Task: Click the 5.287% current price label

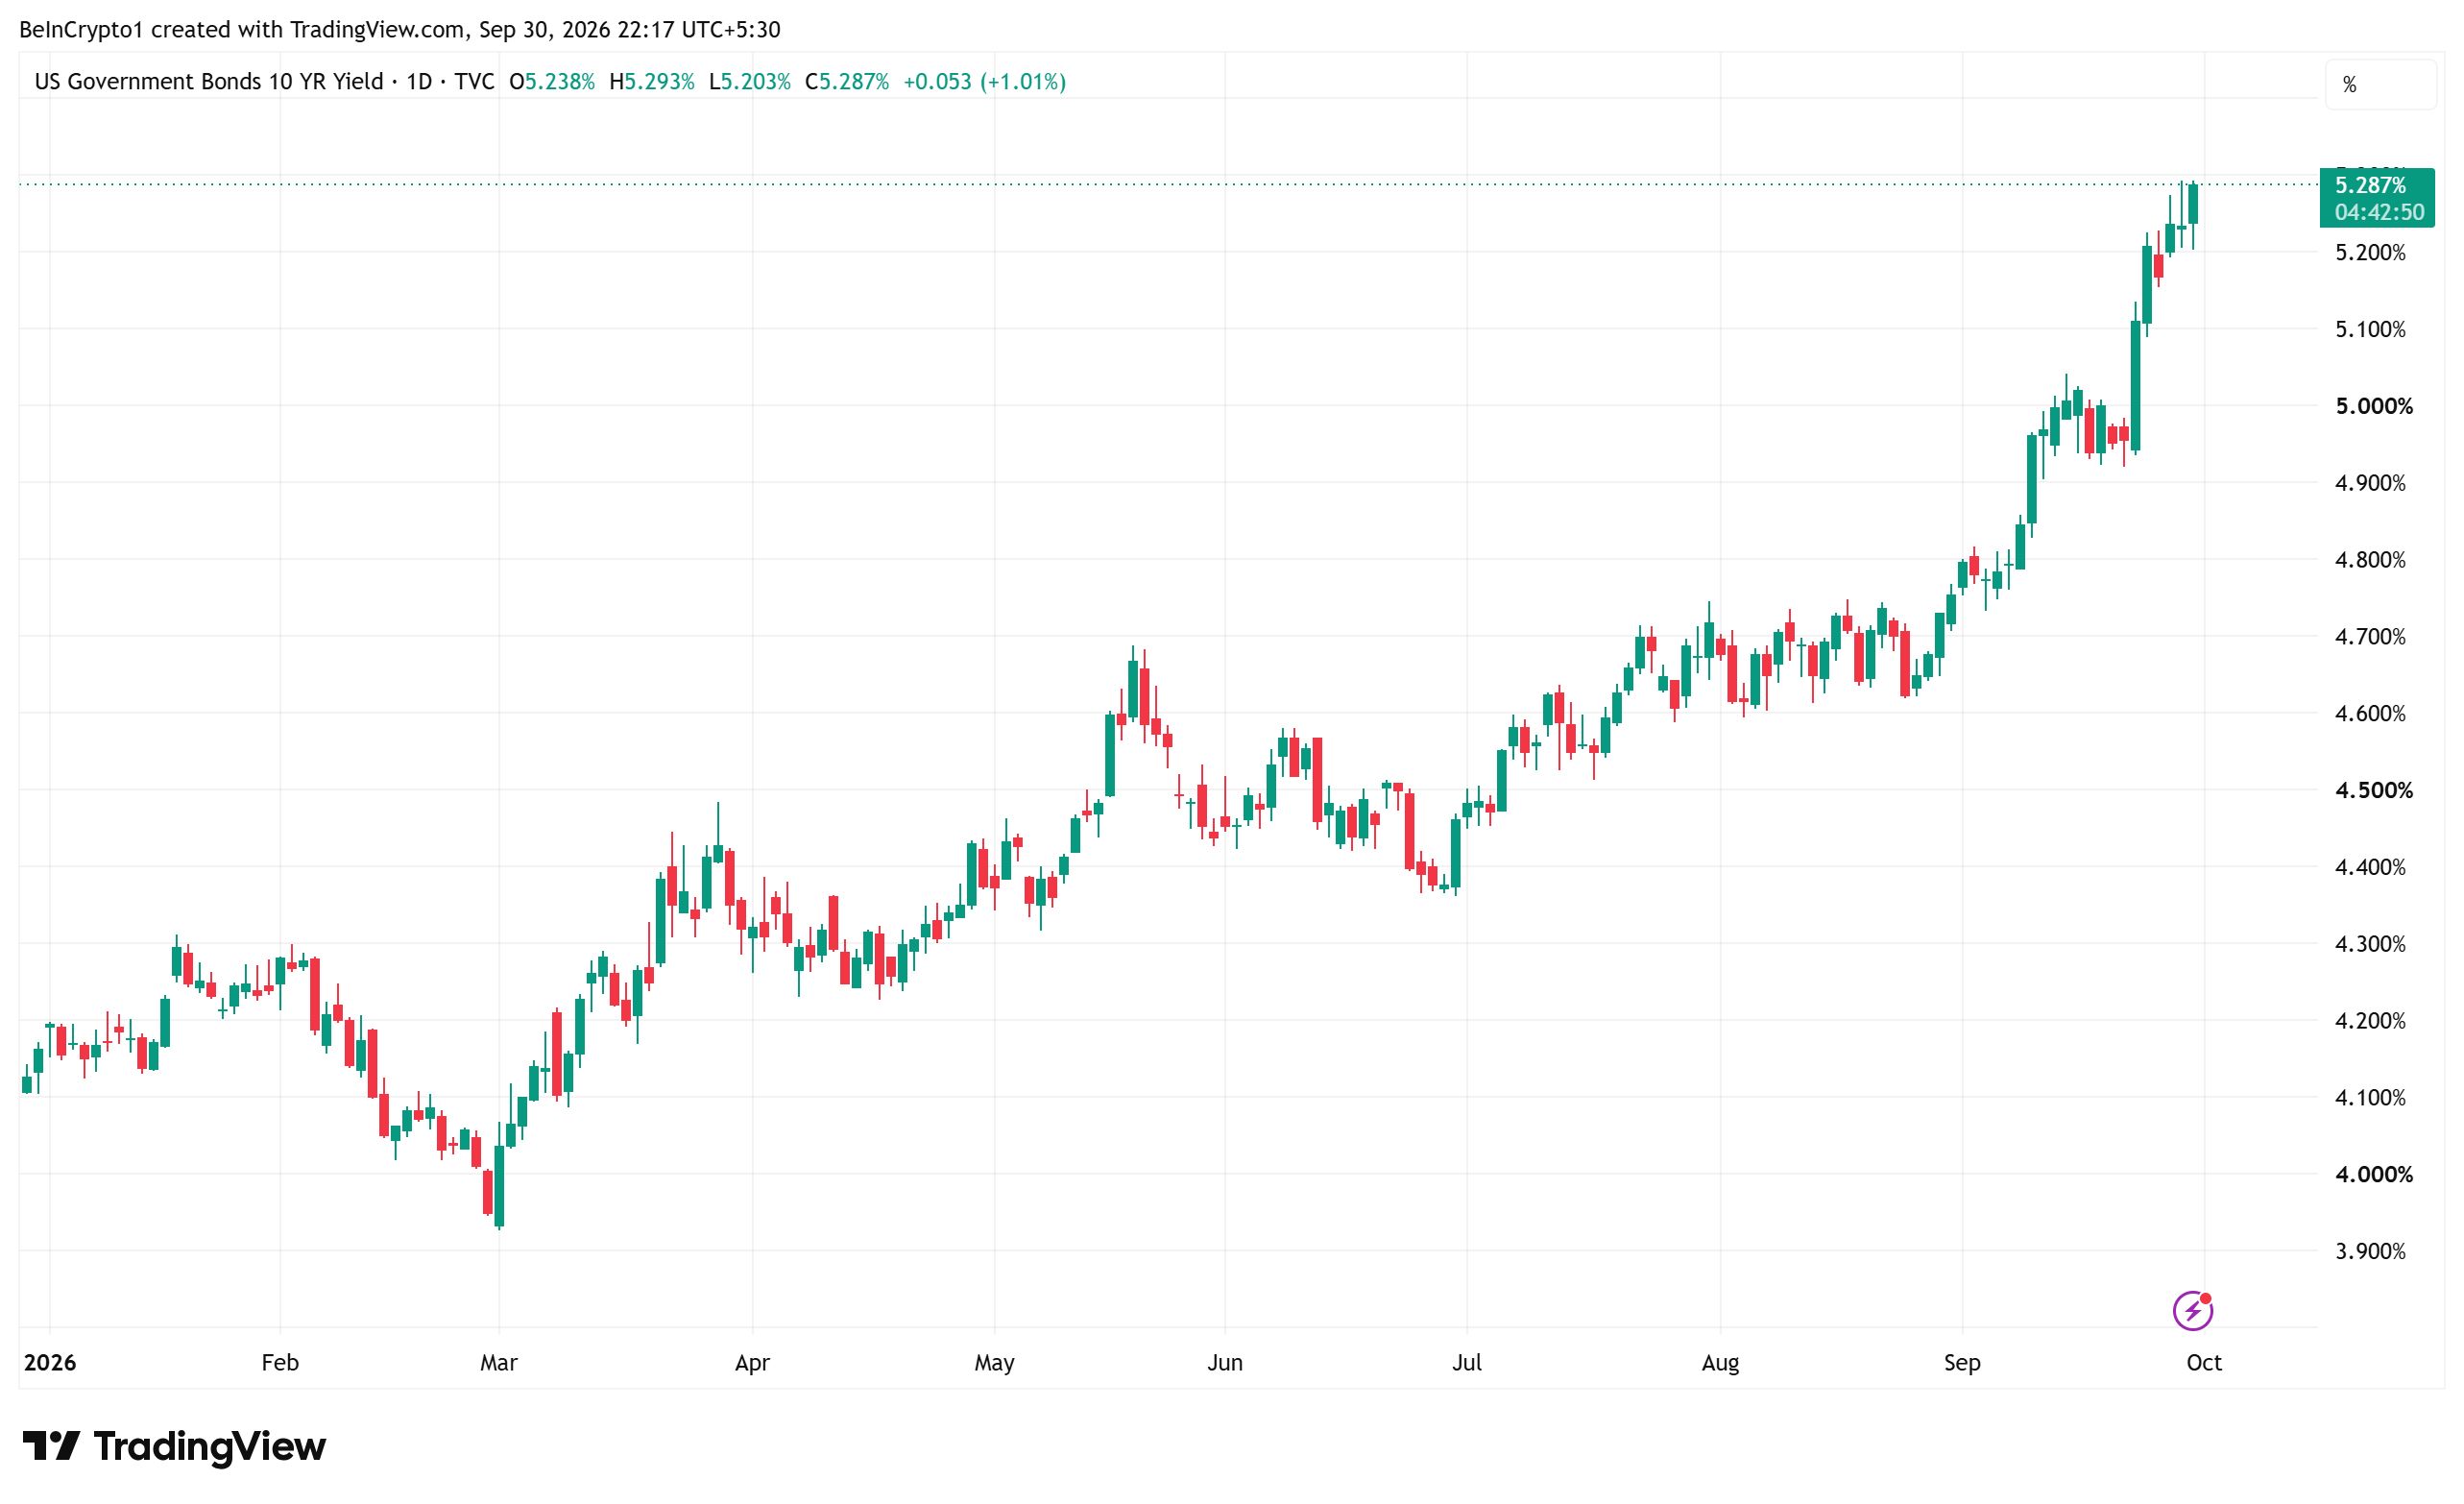Action: pos(2370,185)
